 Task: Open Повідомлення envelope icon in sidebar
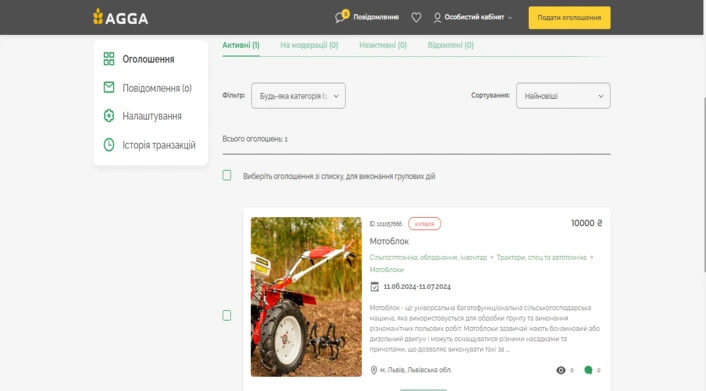click(109, 87)
